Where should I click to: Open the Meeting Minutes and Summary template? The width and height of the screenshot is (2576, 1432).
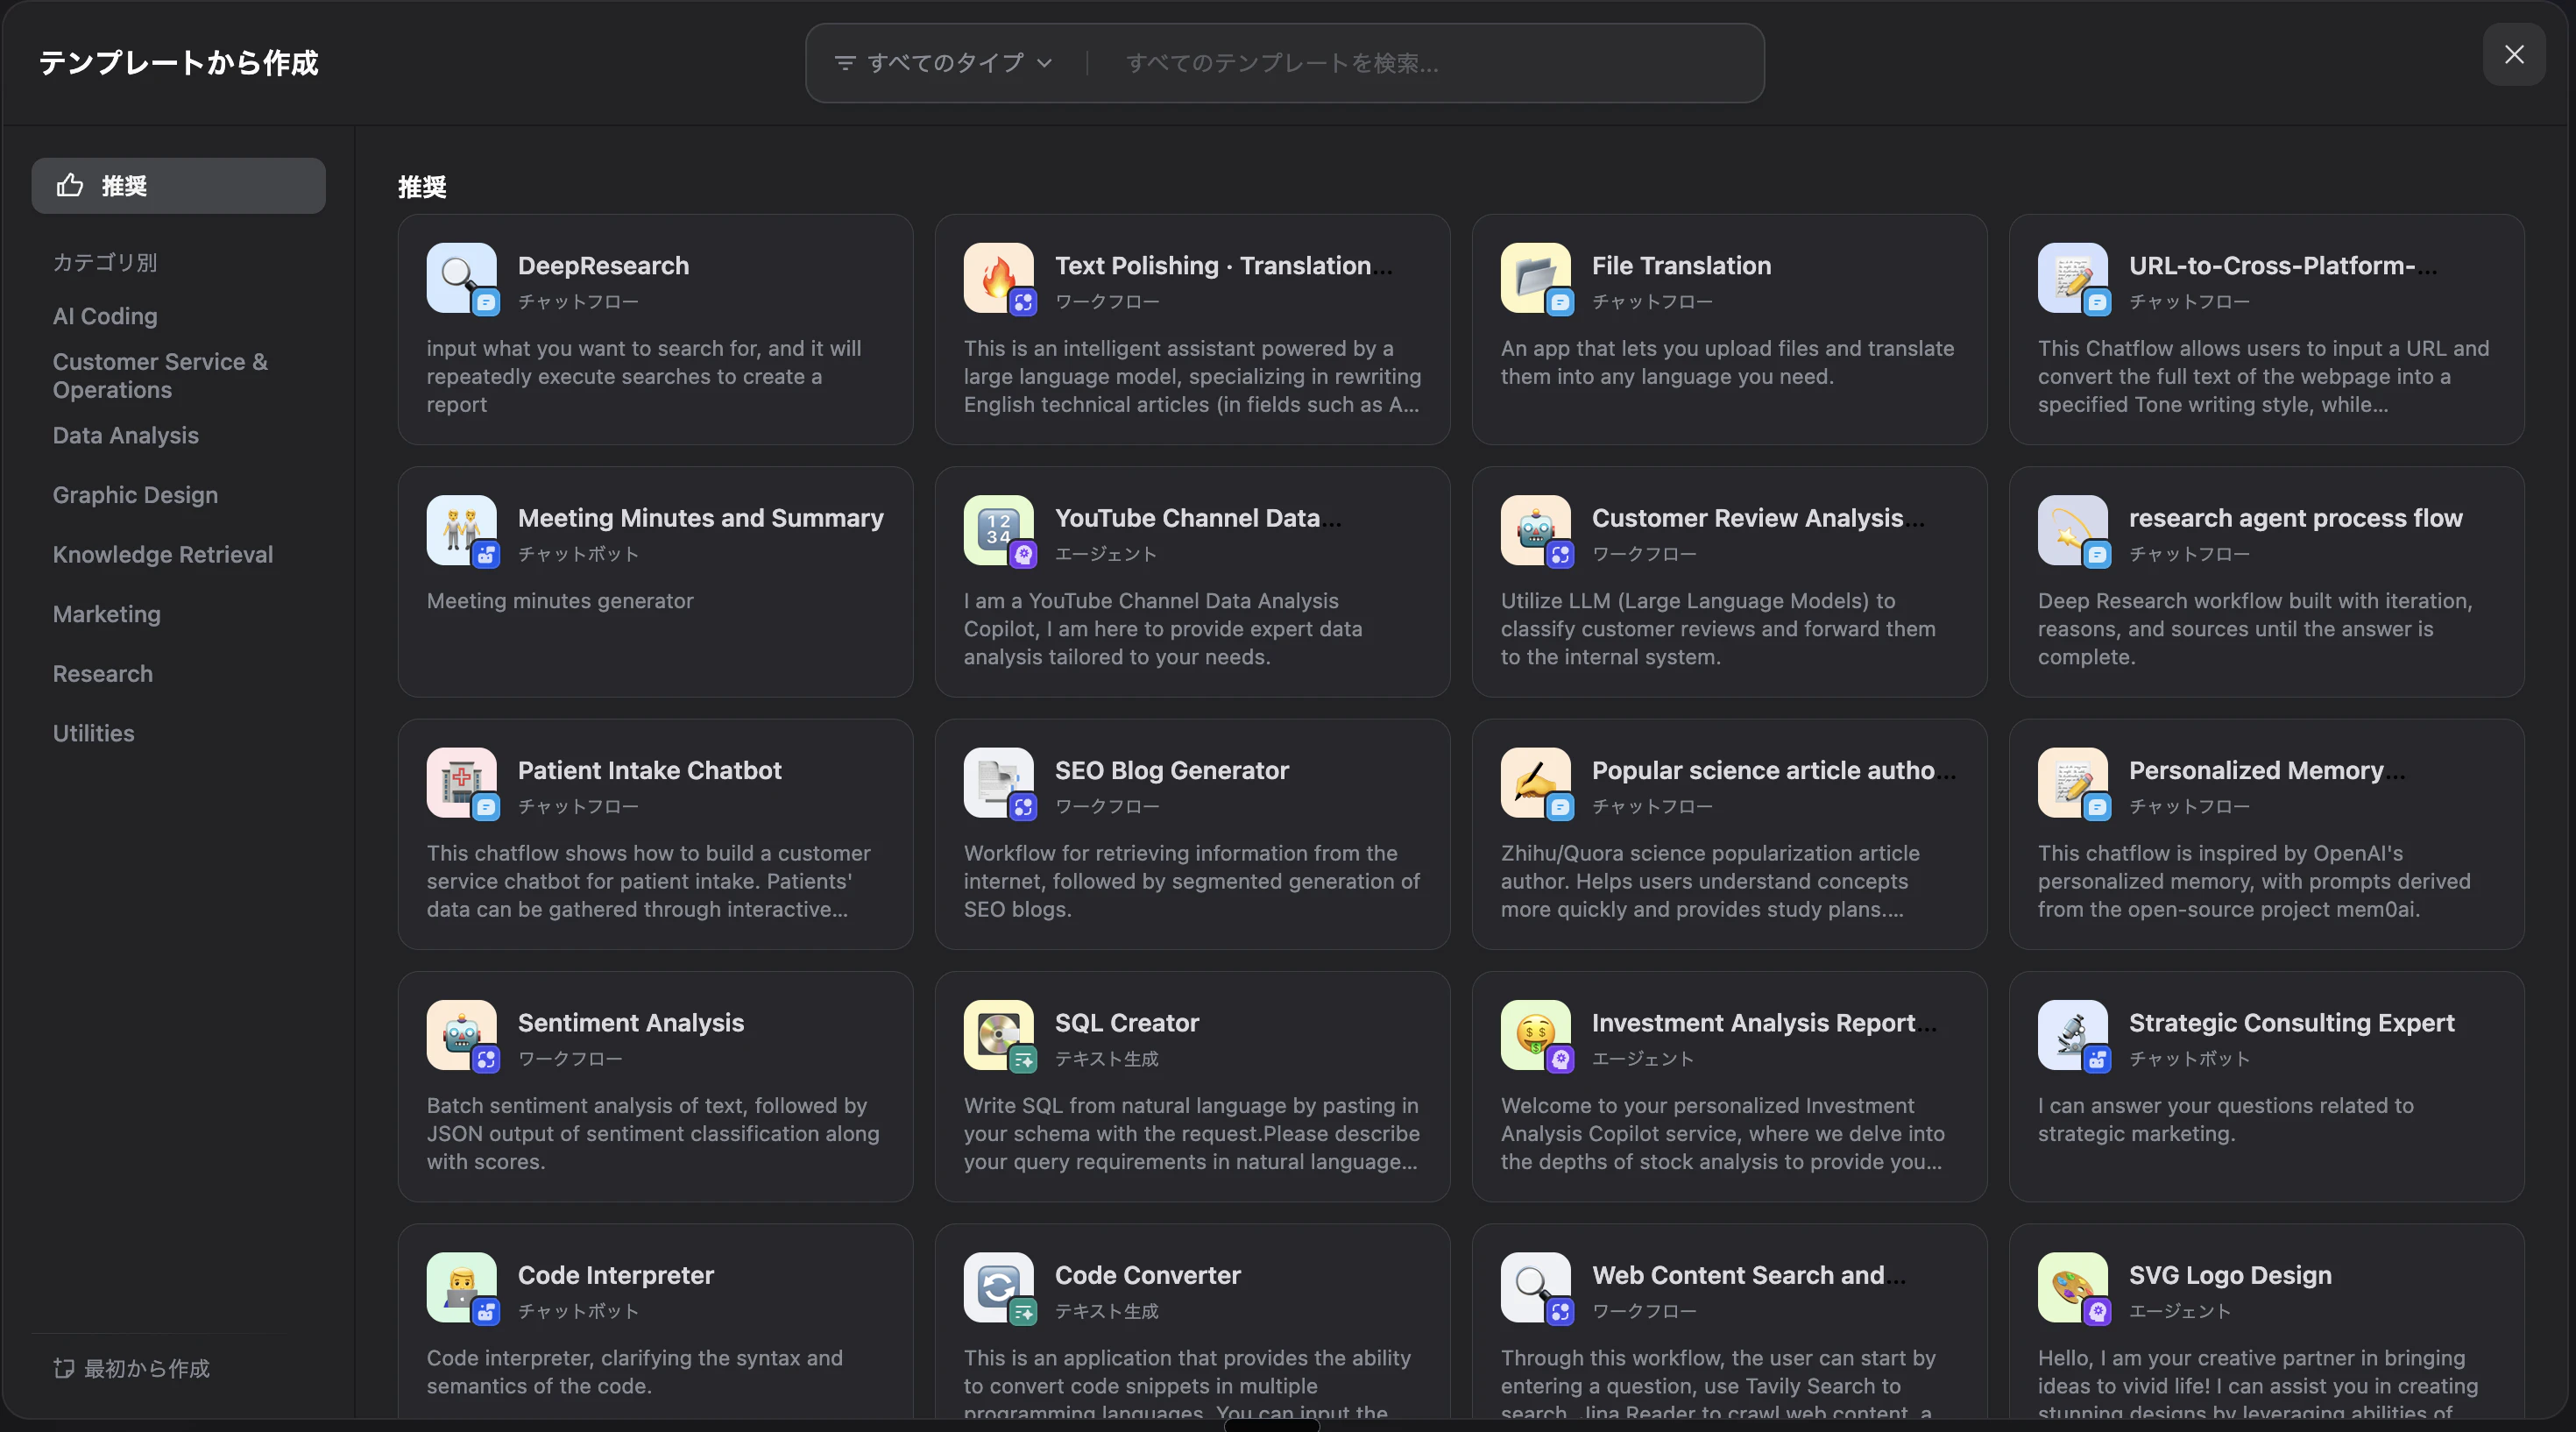coord(700,518)
